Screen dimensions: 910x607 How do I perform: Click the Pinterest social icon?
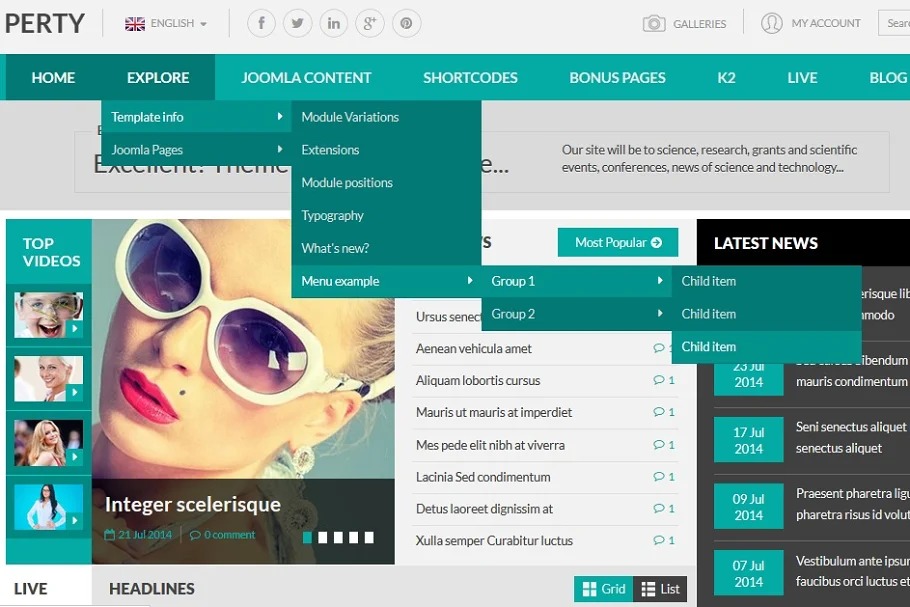click(405, 23)
